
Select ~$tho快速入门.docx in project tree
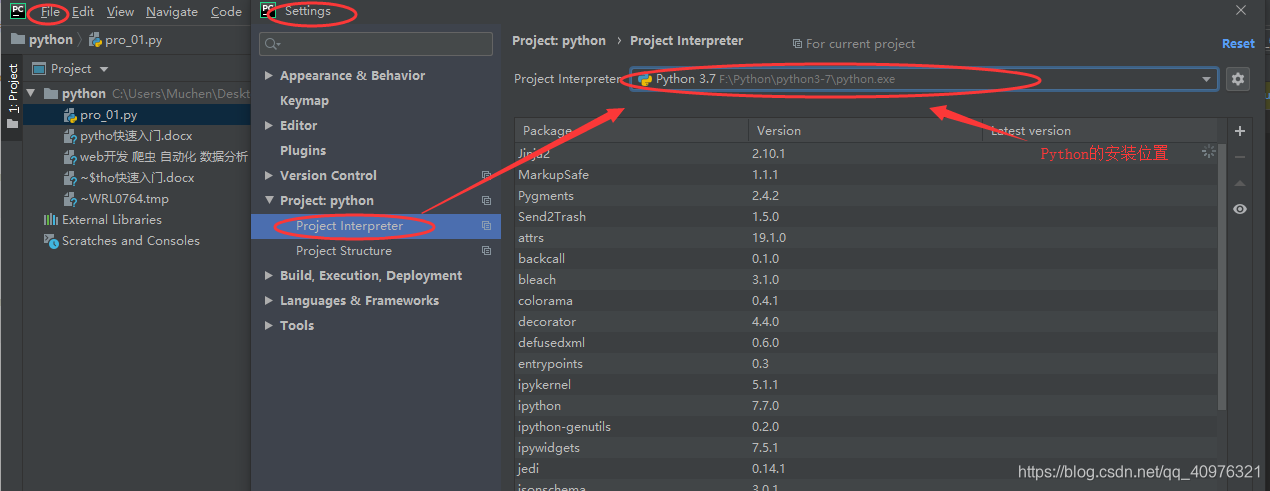coord(136,178)
